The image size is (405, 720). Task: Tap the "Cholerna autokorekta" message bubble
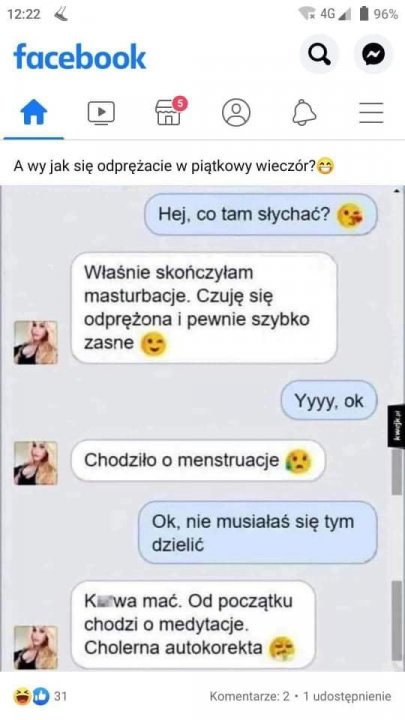click(x=193, y=624)
